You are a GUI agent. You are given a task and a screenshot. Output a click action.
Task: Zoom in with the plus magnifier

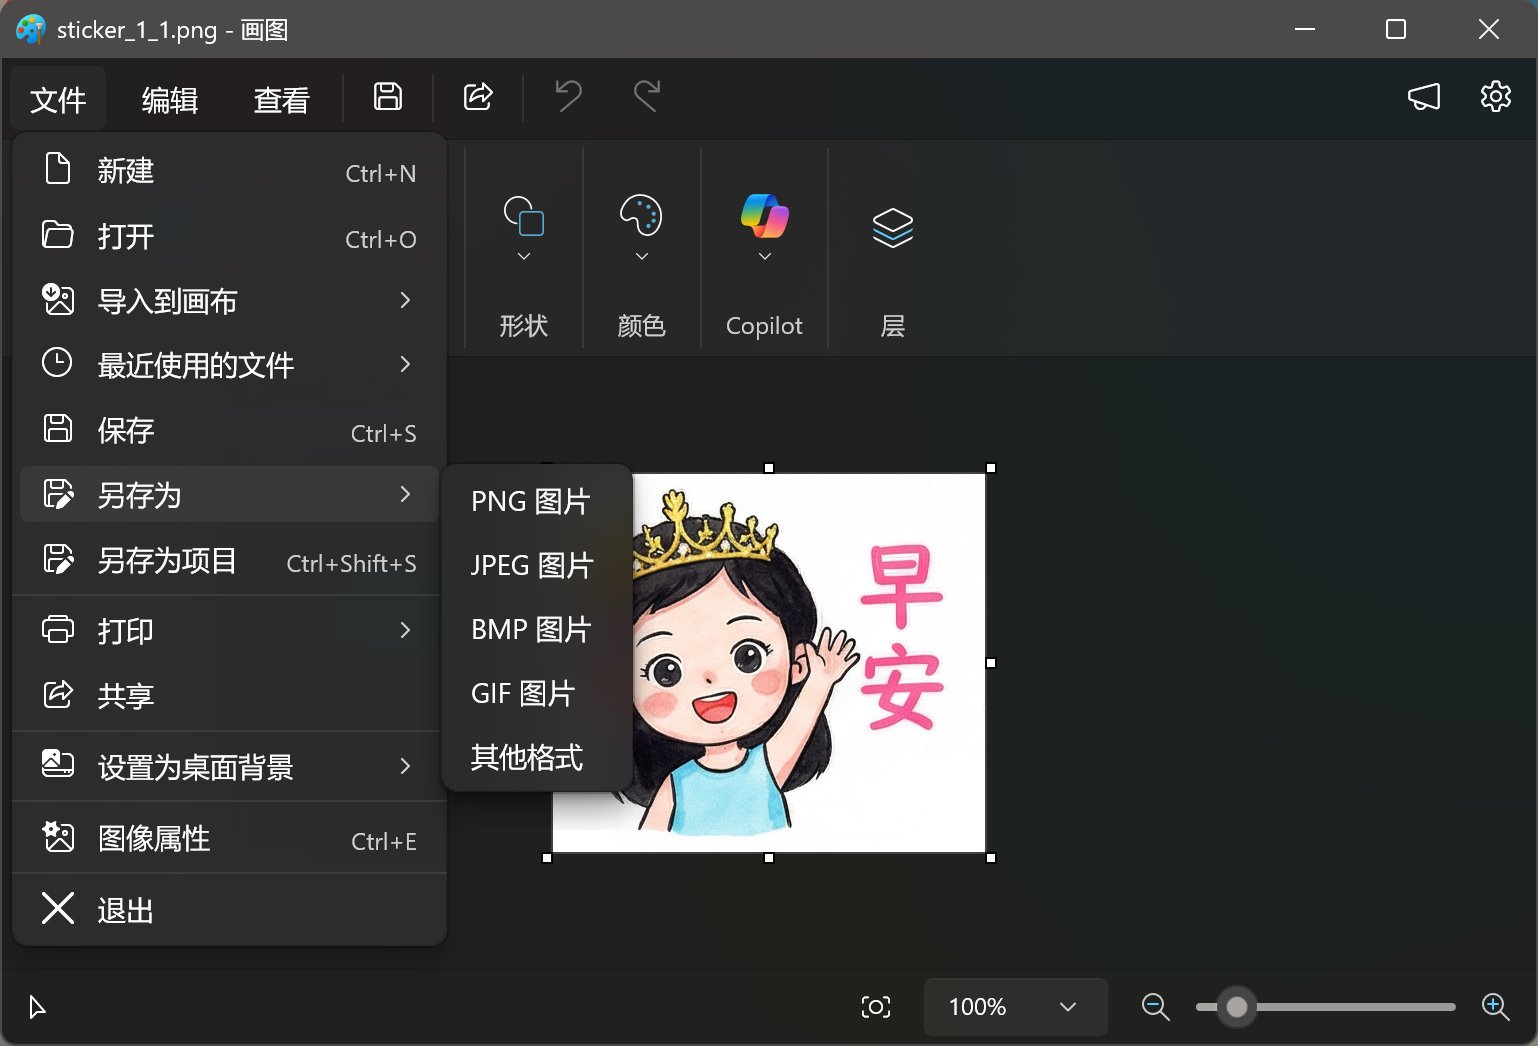tap(1495, 1007)
